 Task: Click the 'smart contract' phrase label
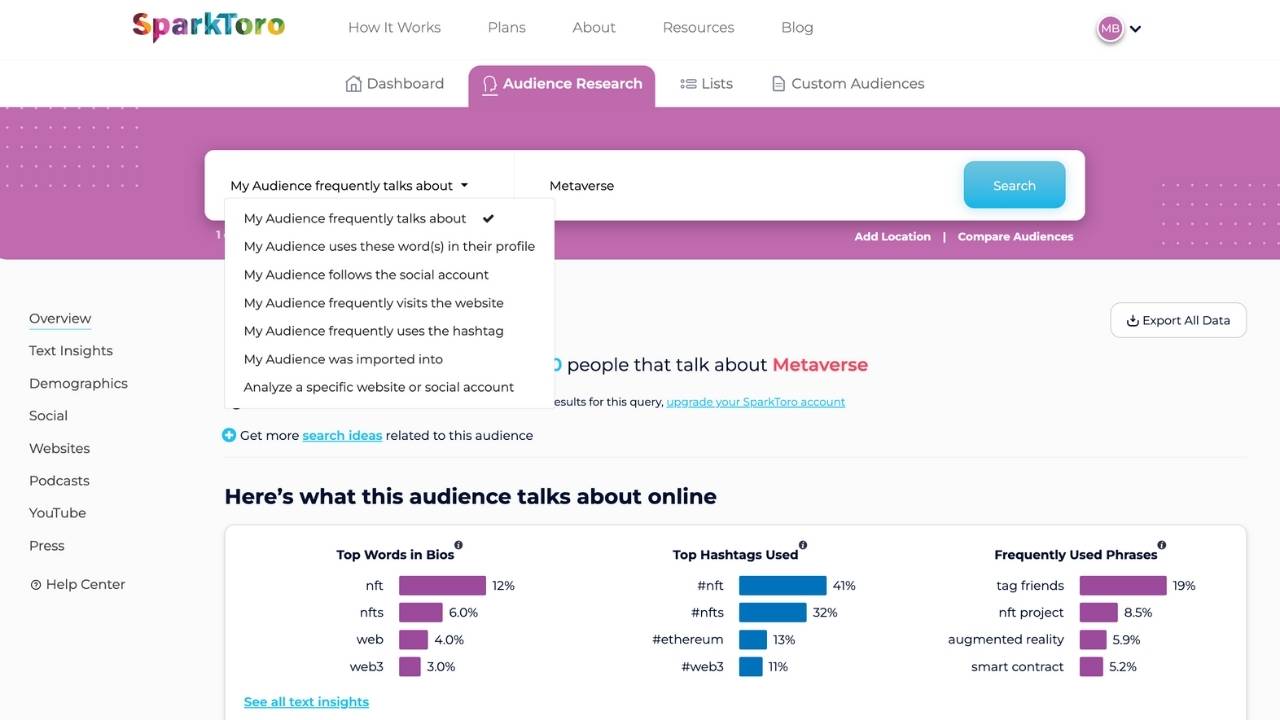(x=1017, y=667)
